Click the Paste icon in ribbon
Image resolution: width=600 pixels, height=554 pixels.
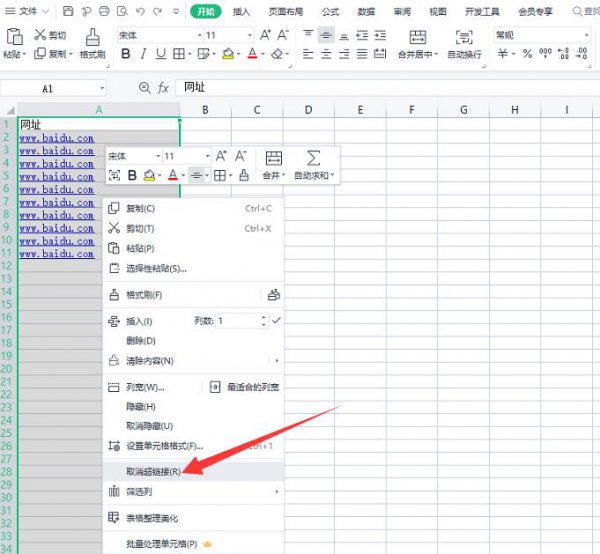[15, 37]
